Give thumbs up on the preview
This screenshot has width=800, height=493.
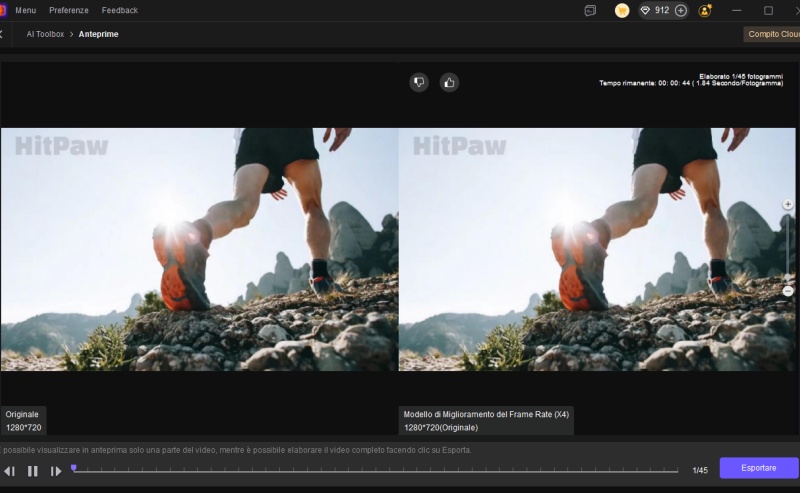(x=449, y=82)
